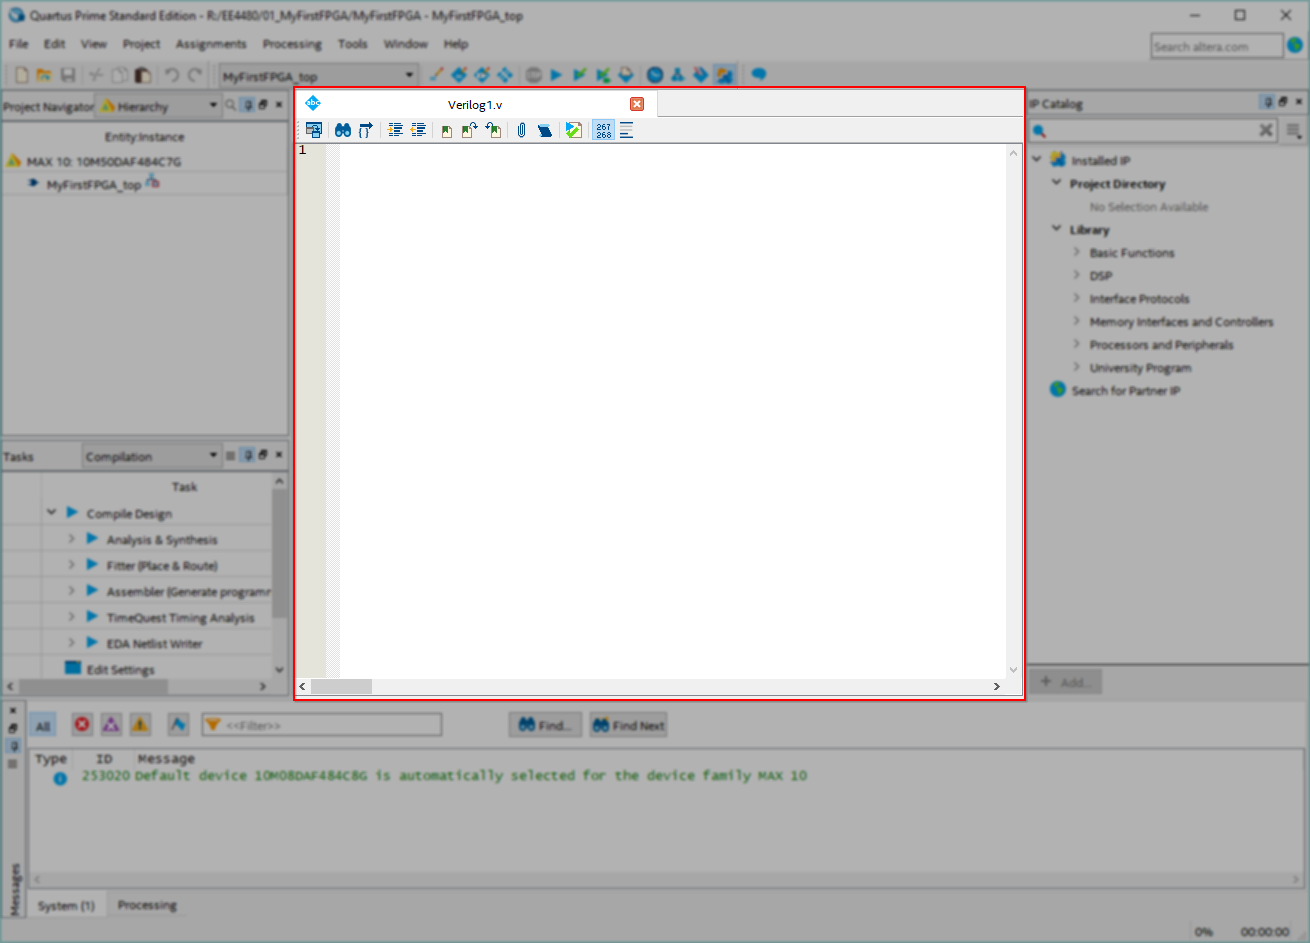Toggle warning messages filter button
Image resolution: width=1310 pixels, height=943 pixels.
[140, 725]
